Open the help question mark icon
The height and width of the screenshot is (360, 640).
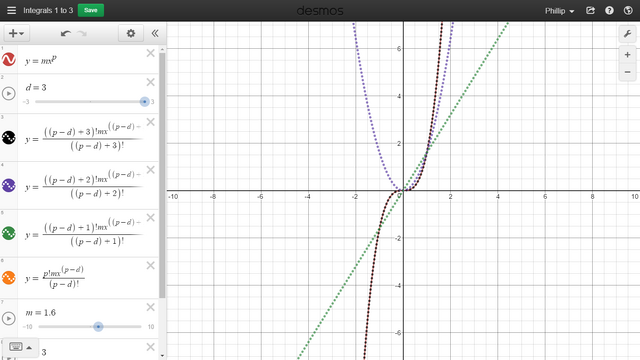click(609, 11)
